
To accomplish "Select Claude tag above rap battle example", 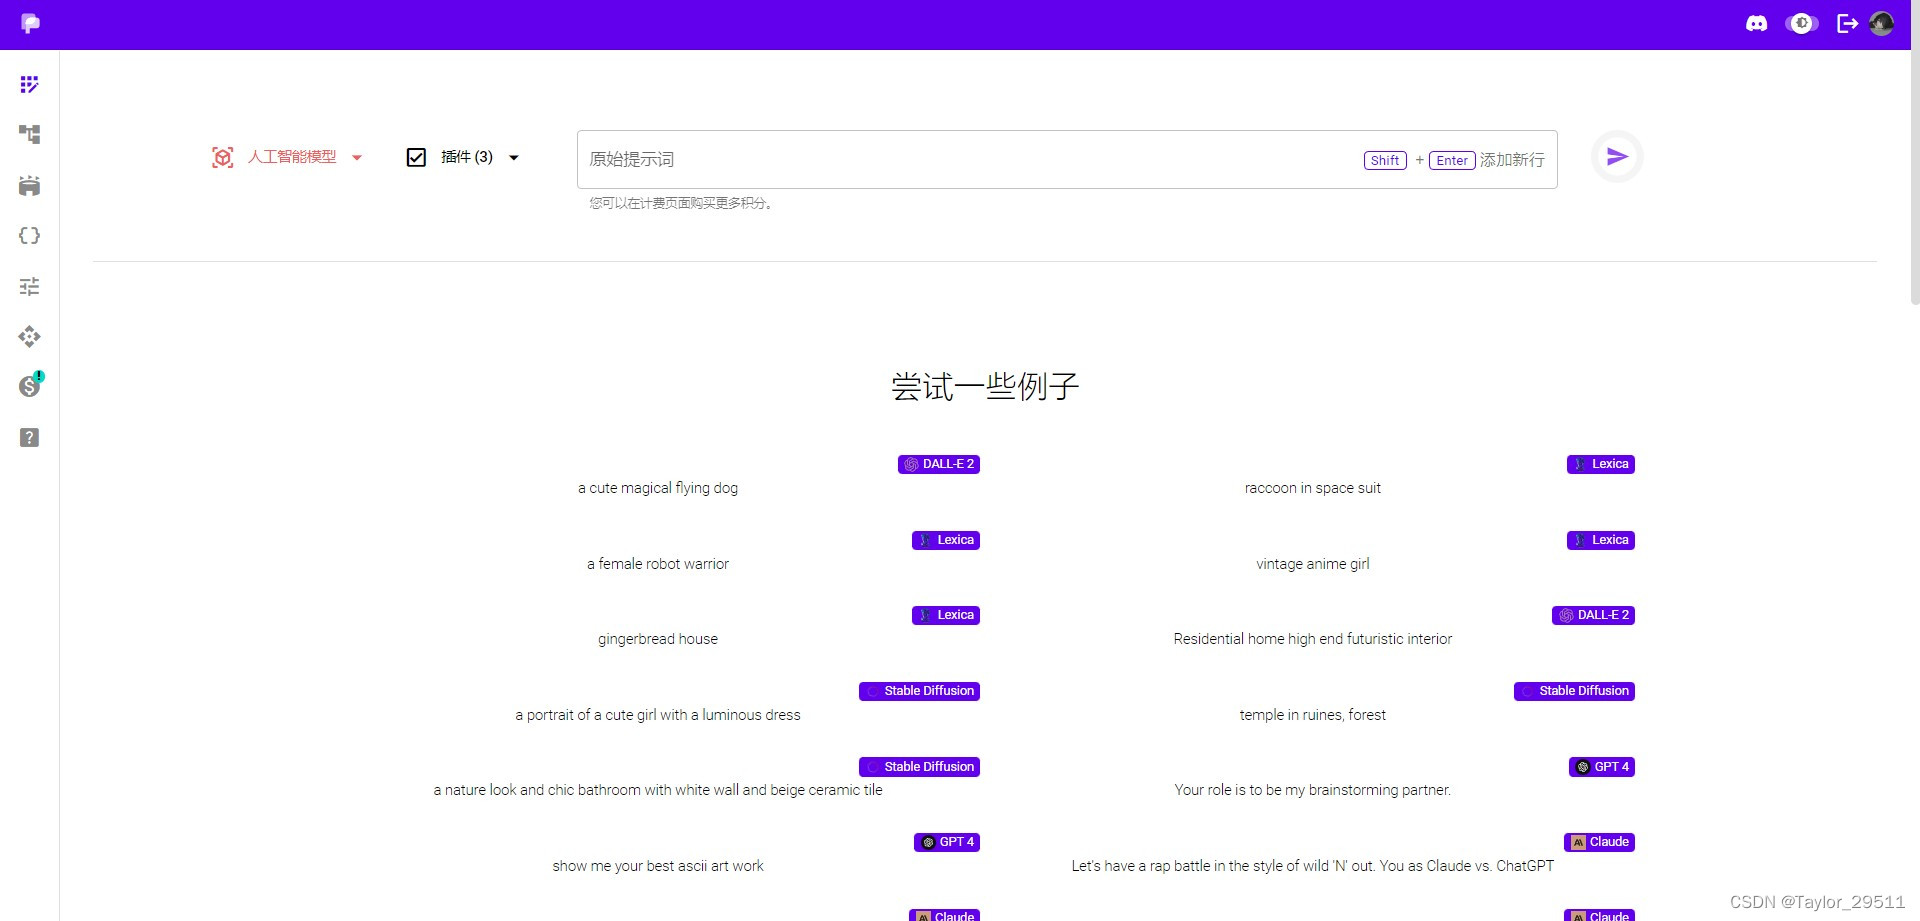I will [1599, 842].
